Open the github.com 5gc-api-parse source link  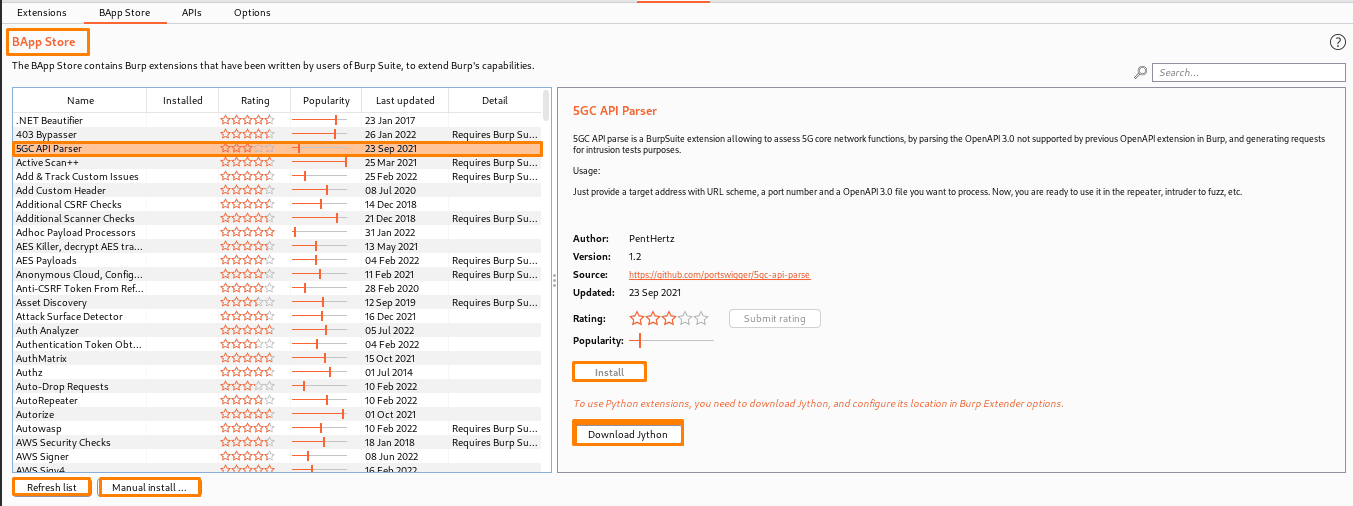[719, 274]
